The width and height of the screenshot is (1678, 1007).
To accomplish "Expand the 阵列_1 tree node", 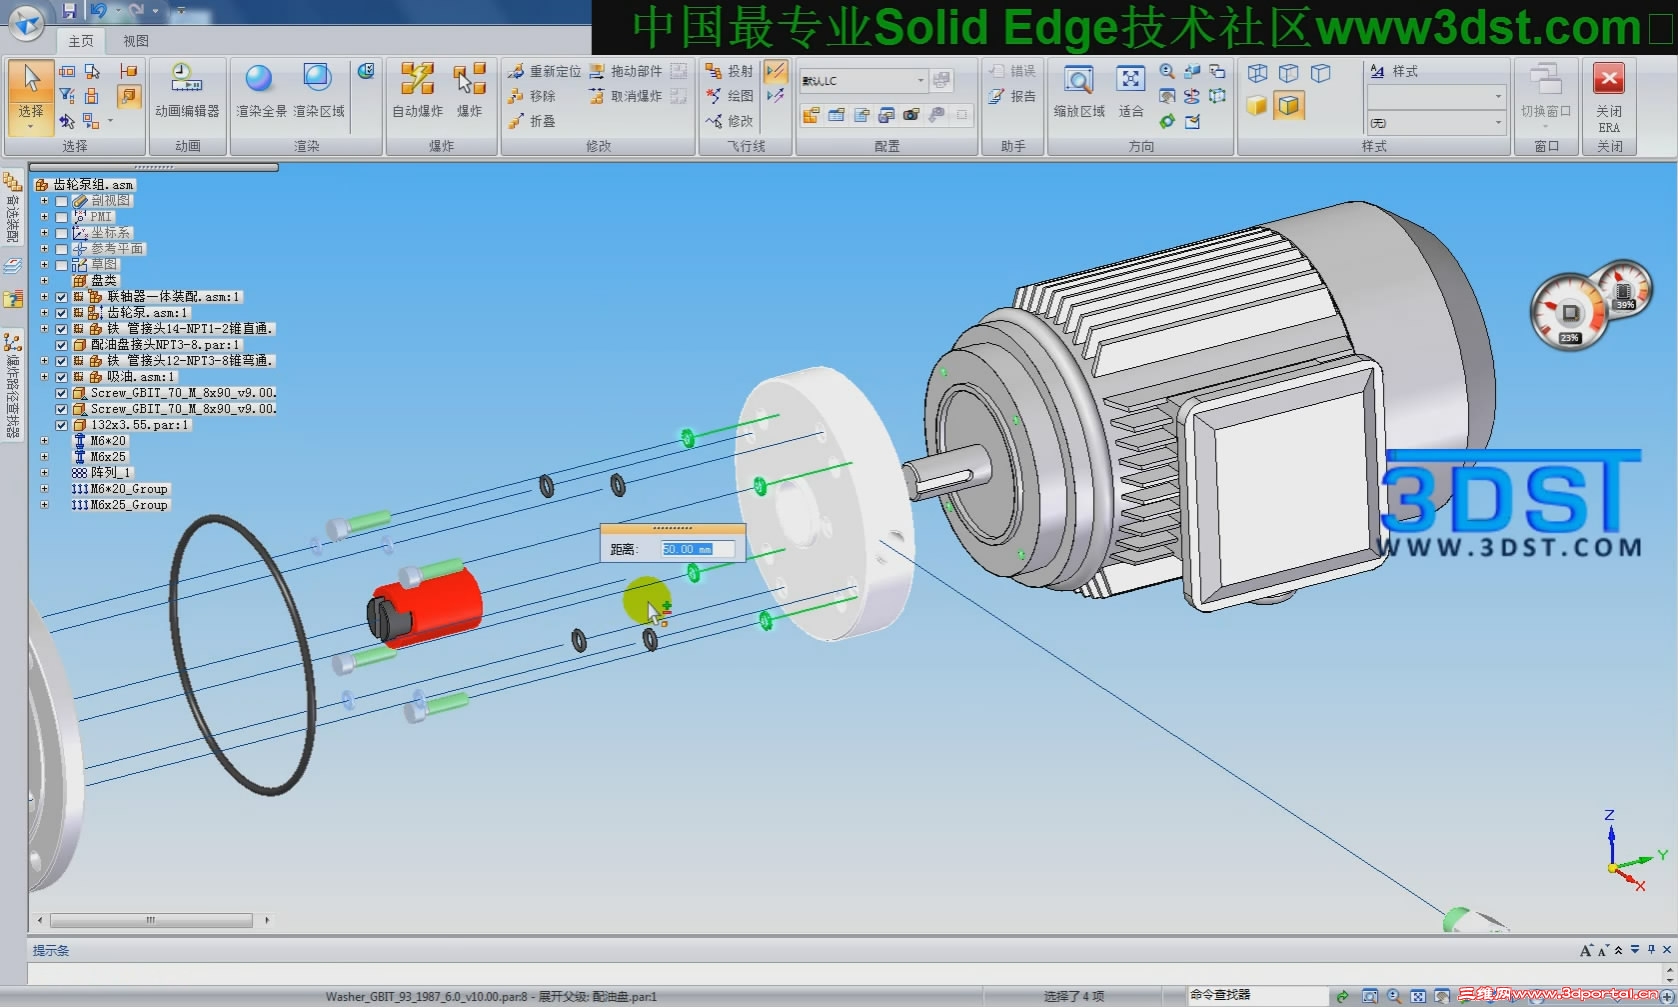I will tap(44, 473).
